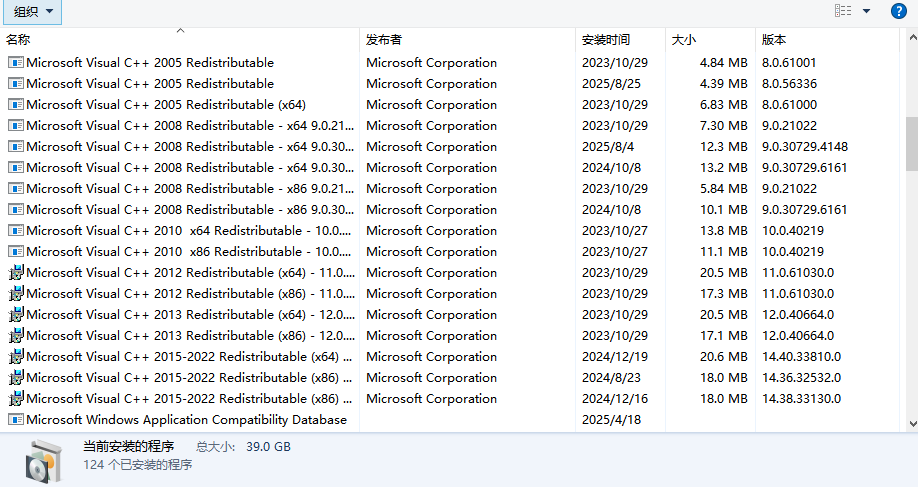
Task: Click icon of Visual C++ 2010 x86 Redistributable
Action: tap(16, 252)
